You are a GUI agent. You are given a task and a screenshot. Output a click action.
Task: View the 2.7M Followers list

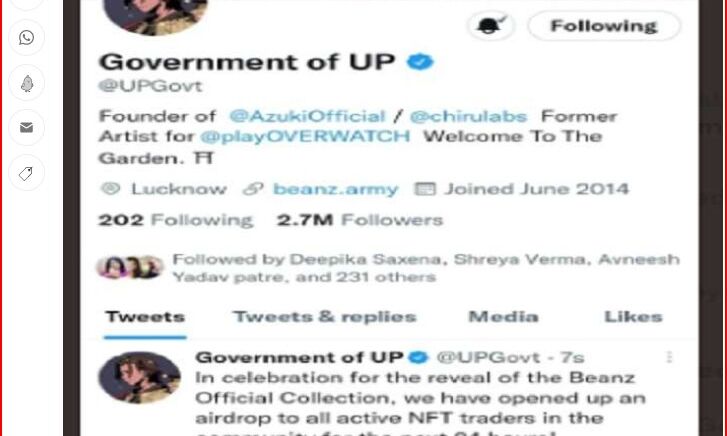[360, 220]
